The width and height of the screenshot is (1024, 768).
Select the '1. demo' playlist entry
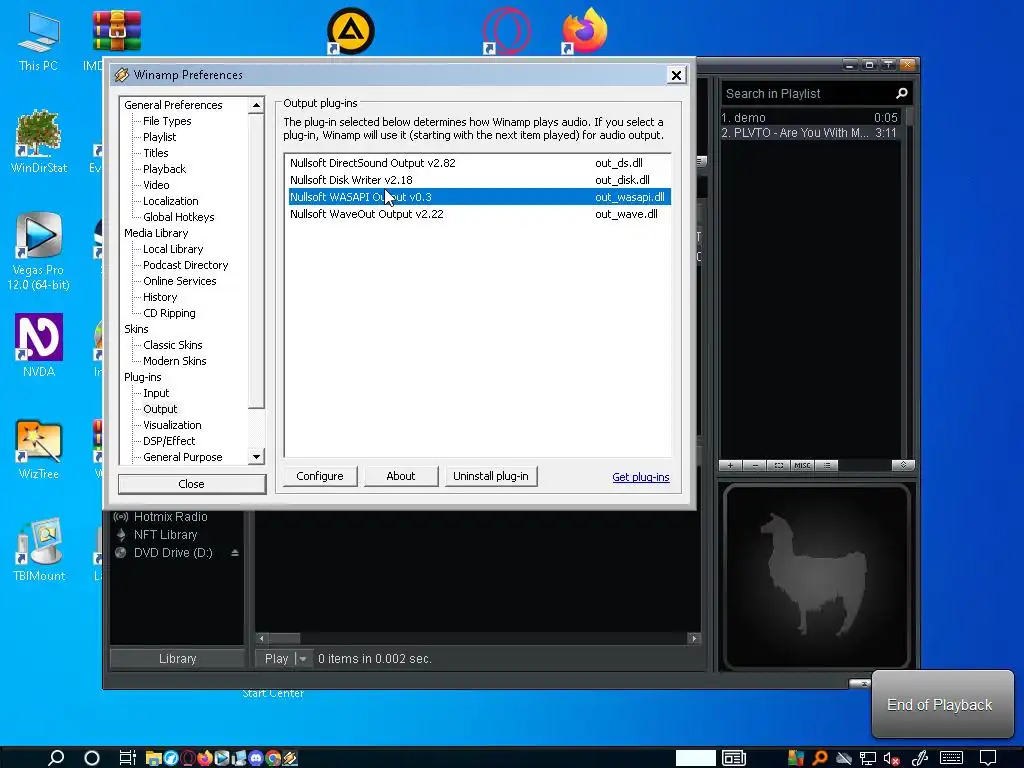pos(810,118)
